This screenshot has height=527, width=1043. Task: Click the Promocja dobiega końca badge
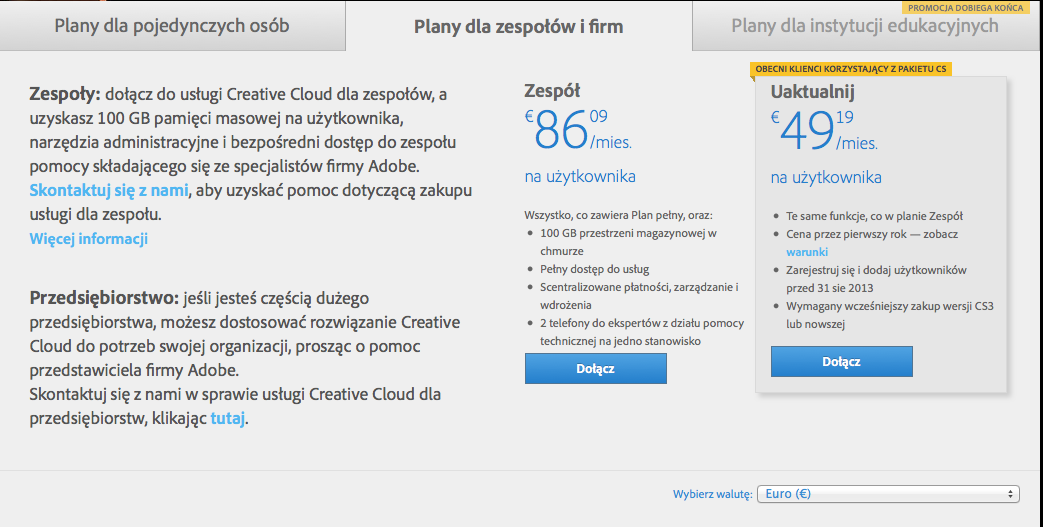click(966, 8)
